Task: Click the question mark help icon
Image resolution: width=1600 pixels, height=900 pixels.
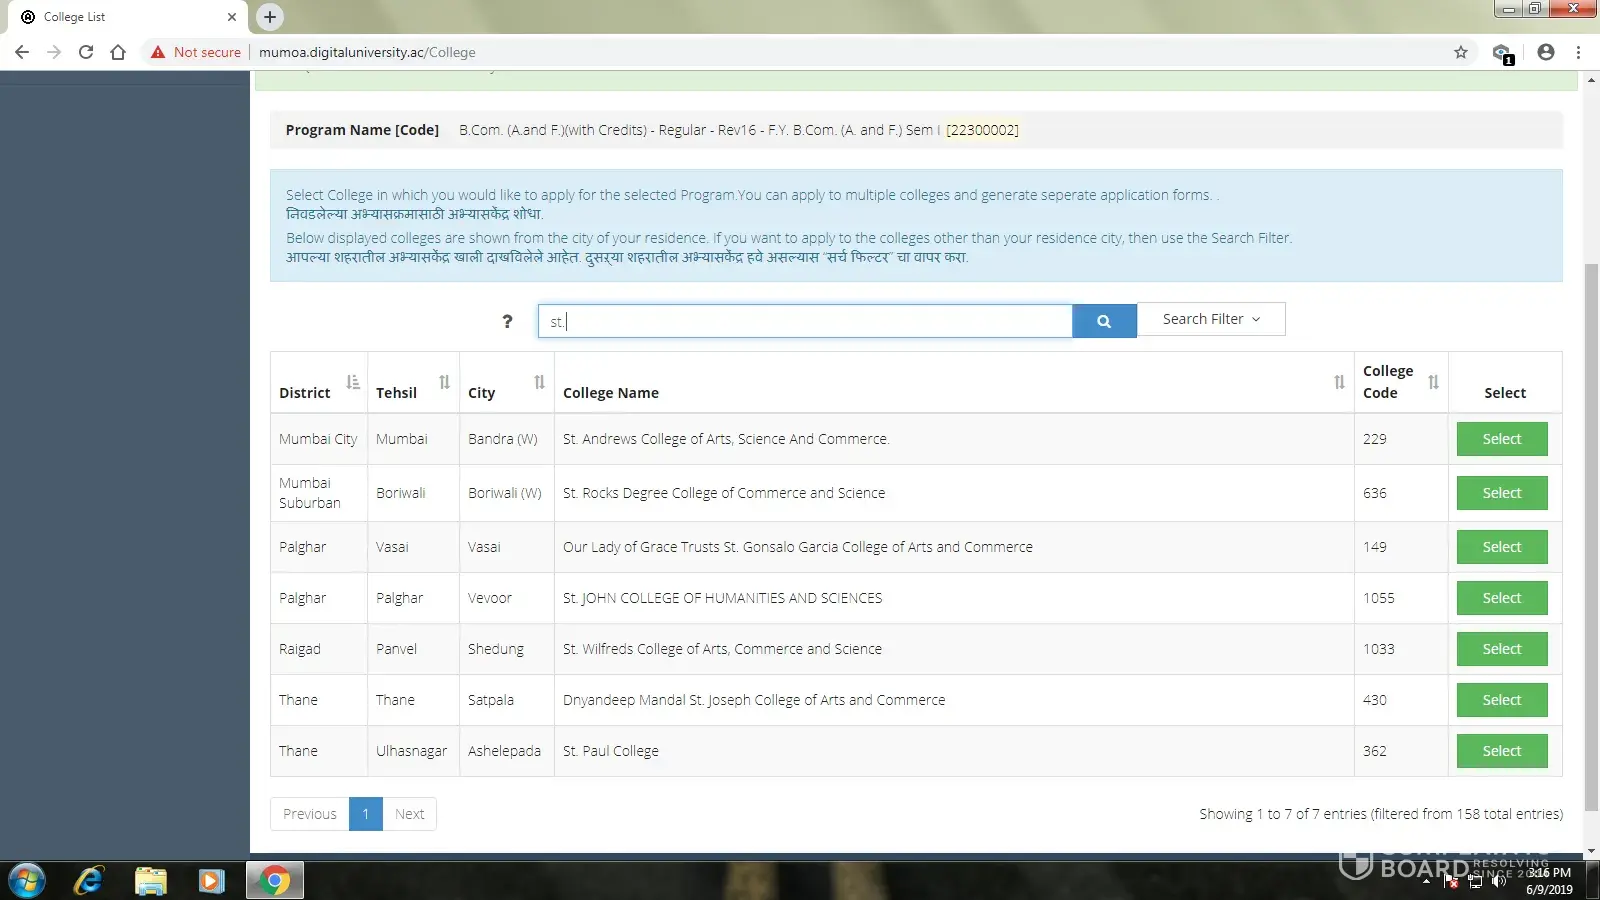Action: tap(507, 321)
